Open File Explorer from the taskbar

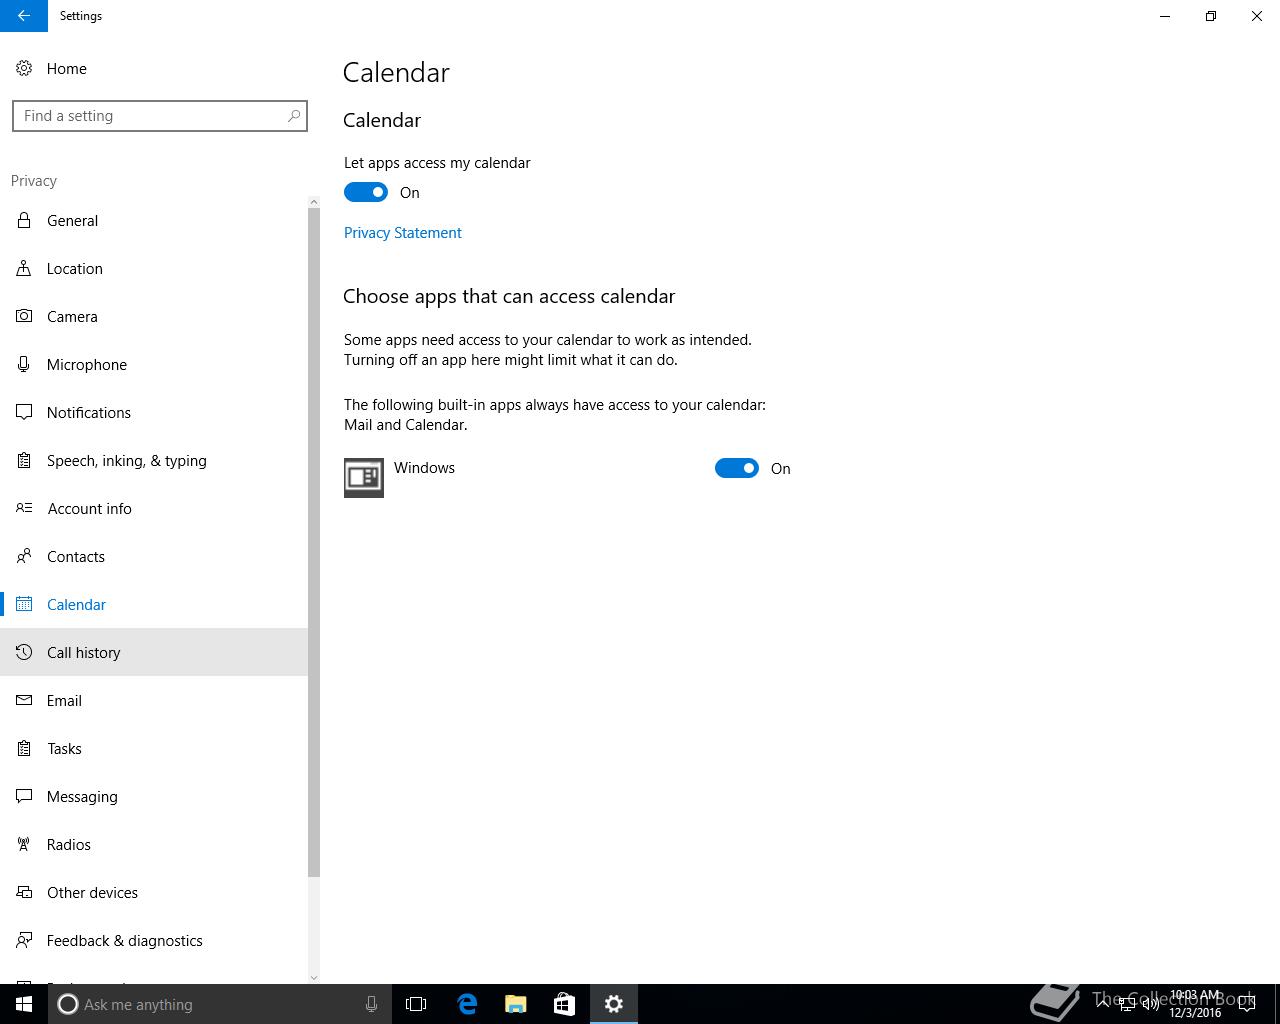516,1004
